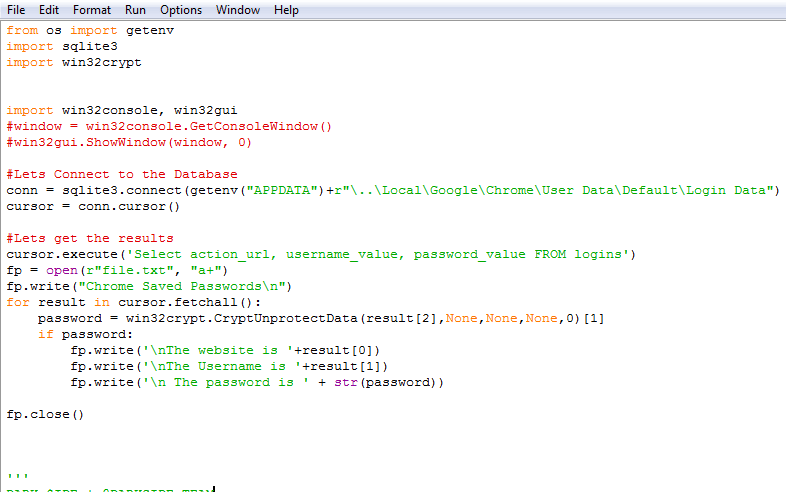Screen dimensions: 786x492
Task: Click the 'for result in cursor.fetchall()' line
Action: pyautogui.click(x=133, y=302)
